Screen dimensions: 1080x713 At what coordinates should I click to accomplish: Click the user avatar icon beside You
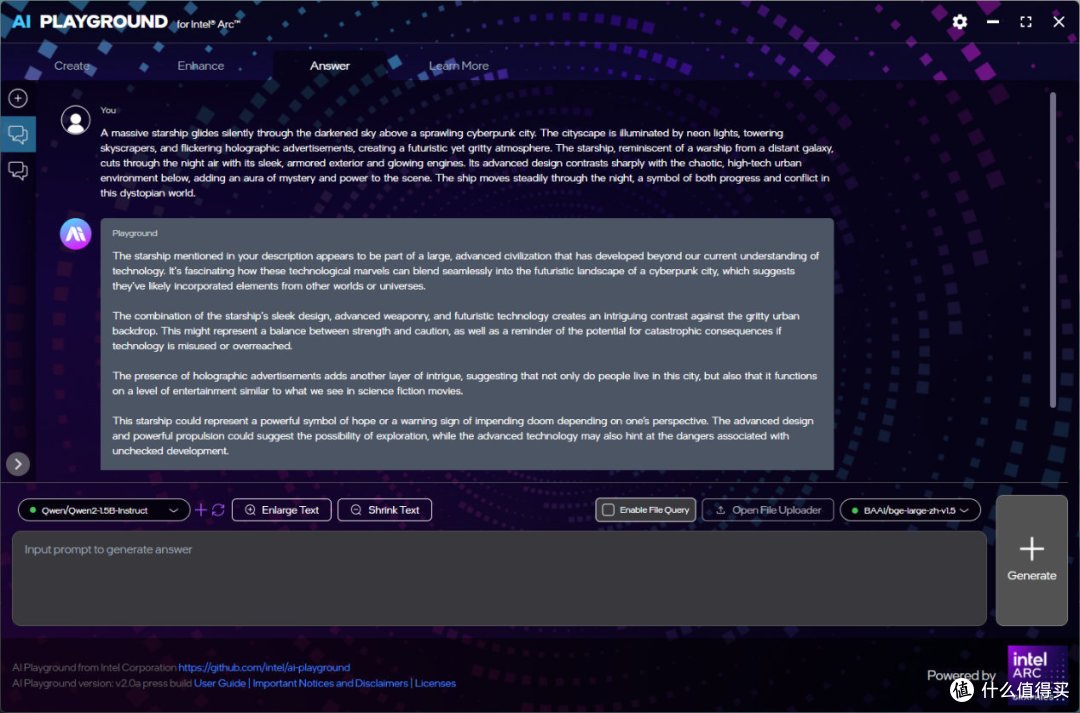pos(76,121)
